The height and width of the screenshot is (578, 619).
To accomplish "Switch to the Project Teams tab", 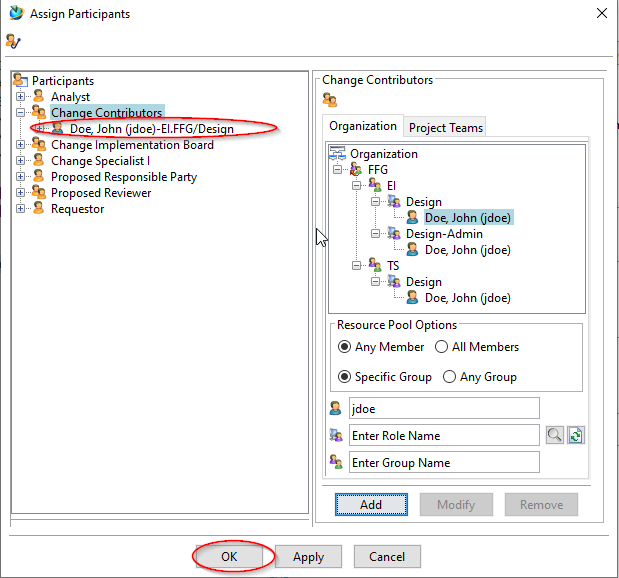I will coord(445,127).
